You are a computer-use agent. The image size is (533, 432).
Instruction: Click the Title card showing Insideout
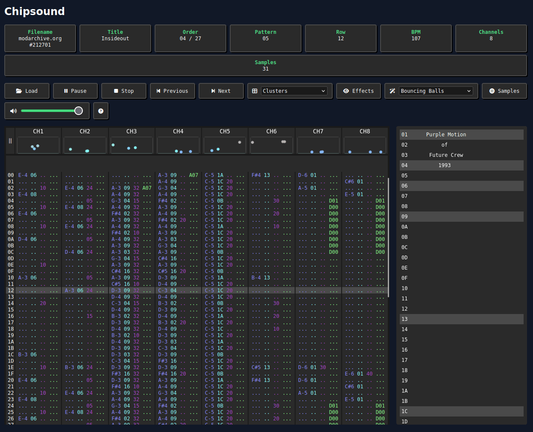pos(115,38)
